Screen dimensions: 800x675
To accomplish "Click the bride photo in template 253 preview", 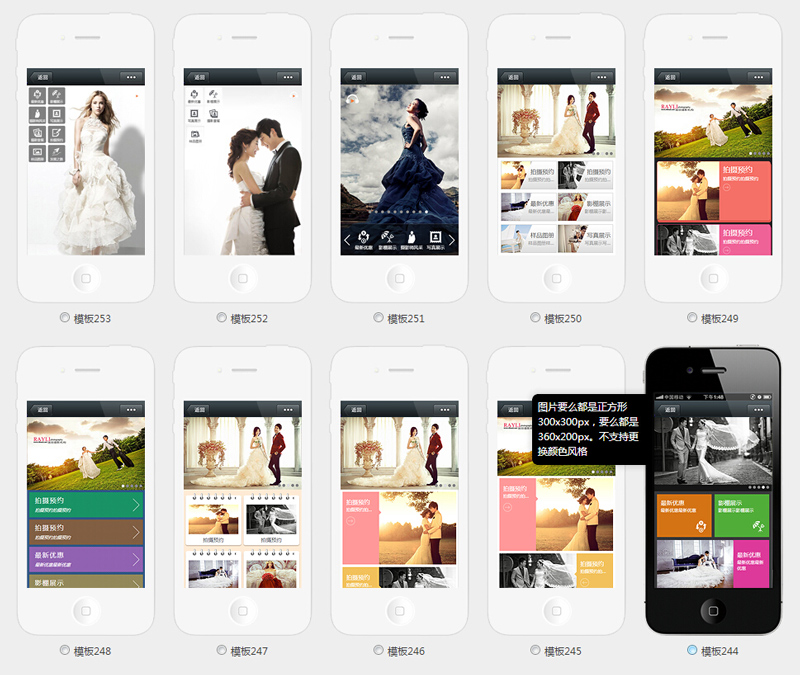I will [98, 172].
